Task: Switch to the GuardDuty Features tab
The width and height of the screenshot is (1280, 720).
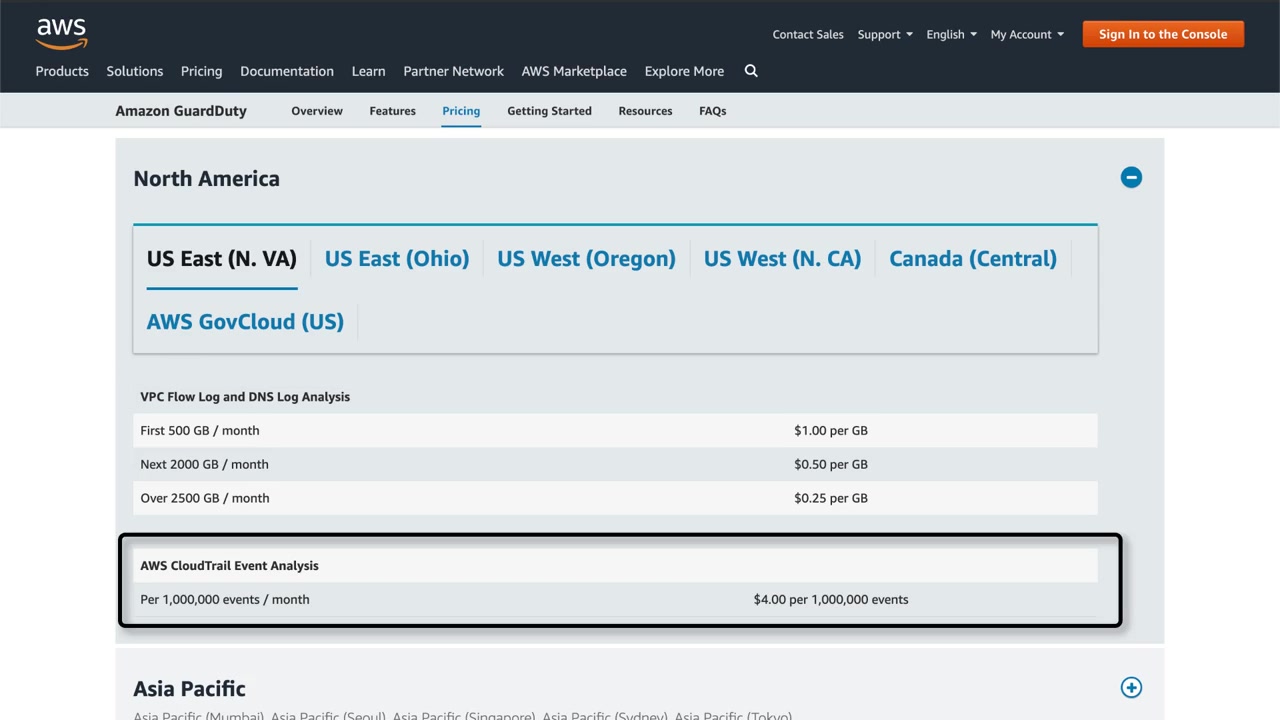Action: [x=392, y=111]
